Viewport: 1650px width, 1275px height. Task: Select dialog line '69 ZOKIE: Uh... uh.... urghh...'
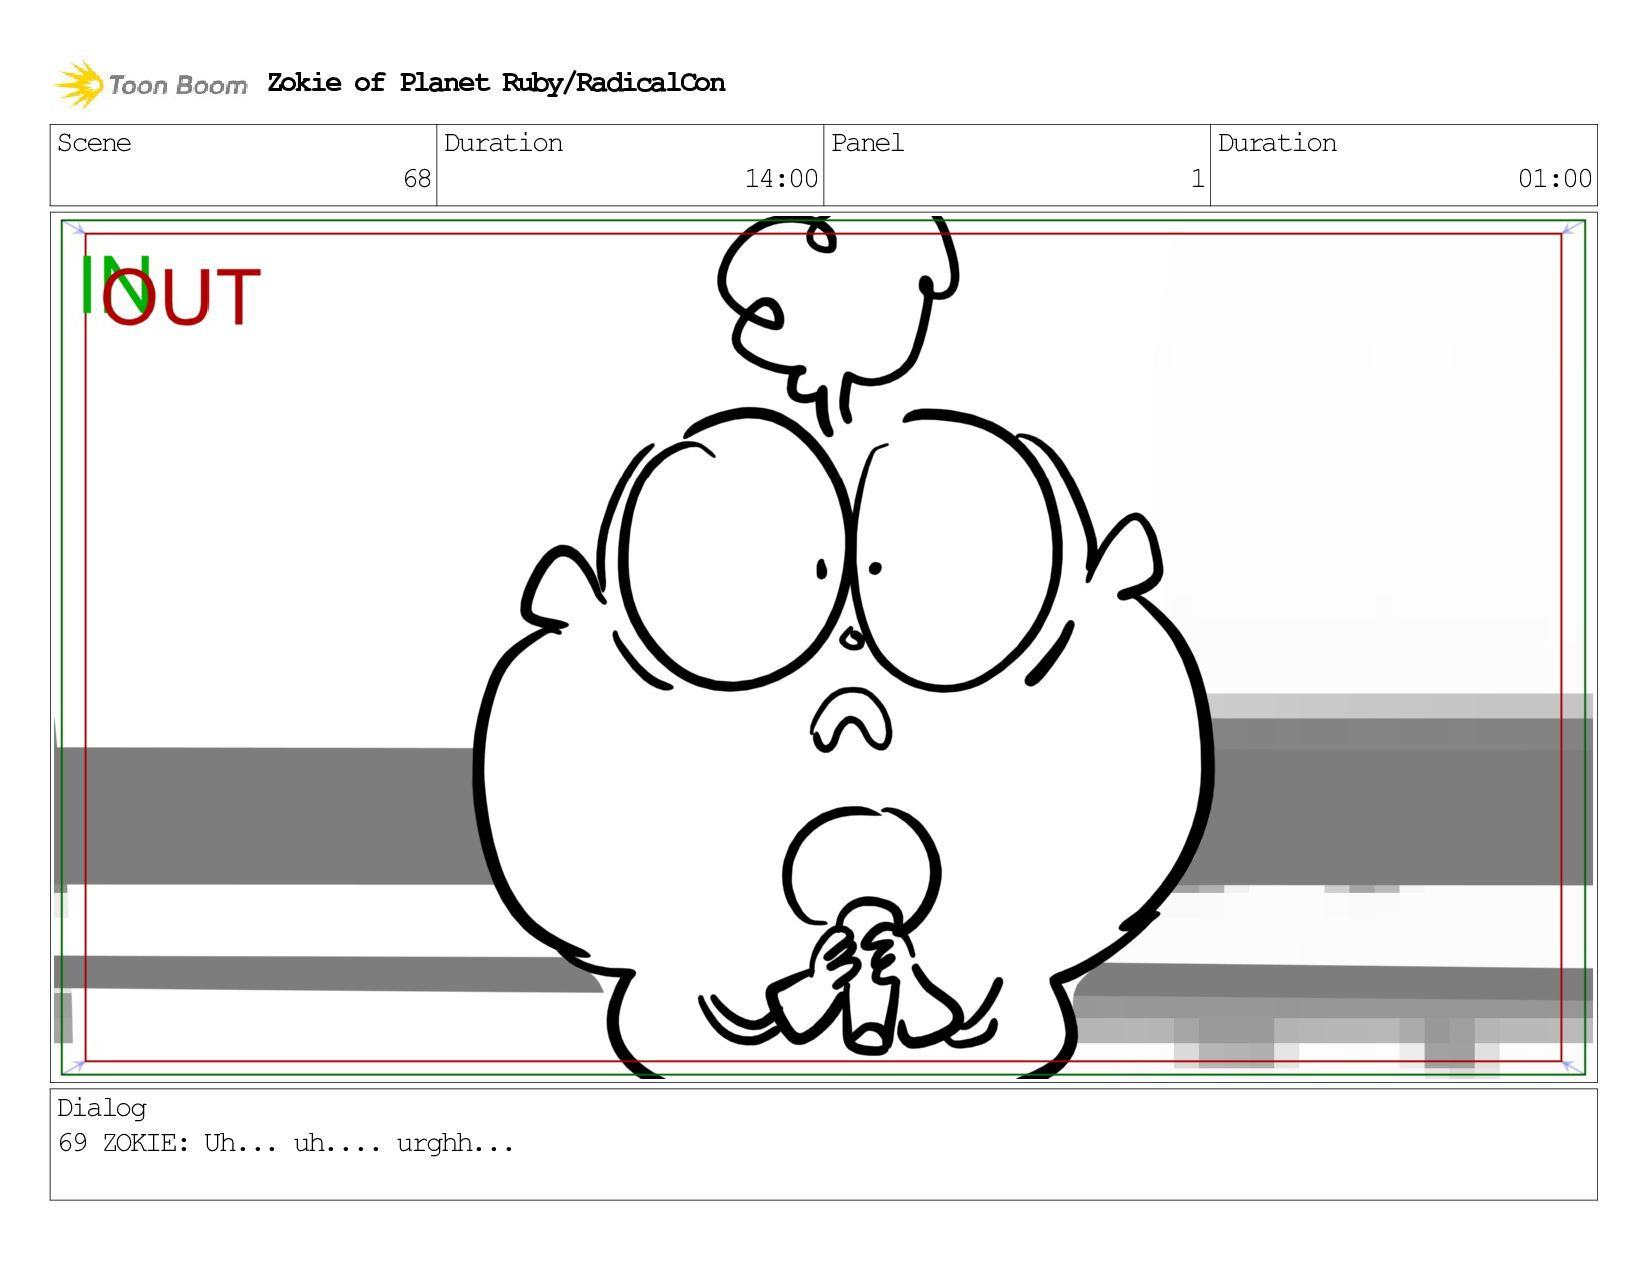click(286, 1143)
